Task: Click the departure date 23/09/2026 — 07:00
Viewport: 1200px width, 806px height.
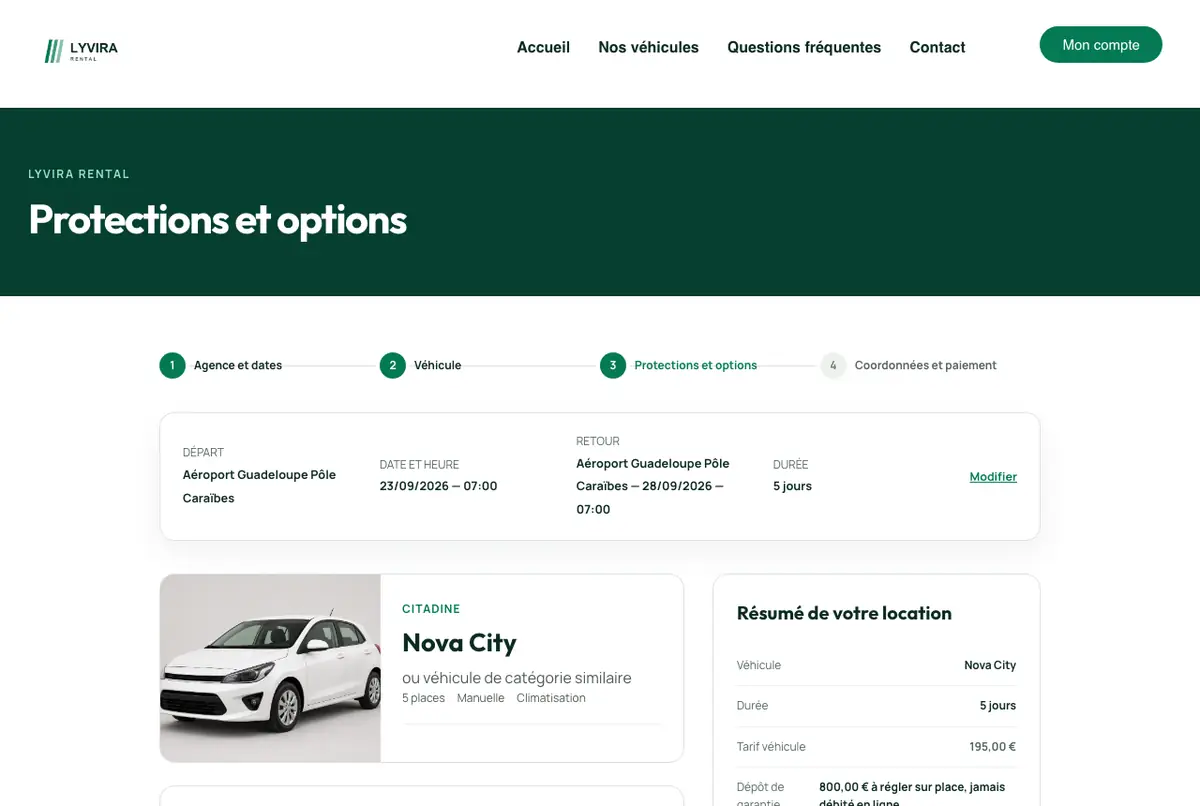Action: tap(438, 486)
